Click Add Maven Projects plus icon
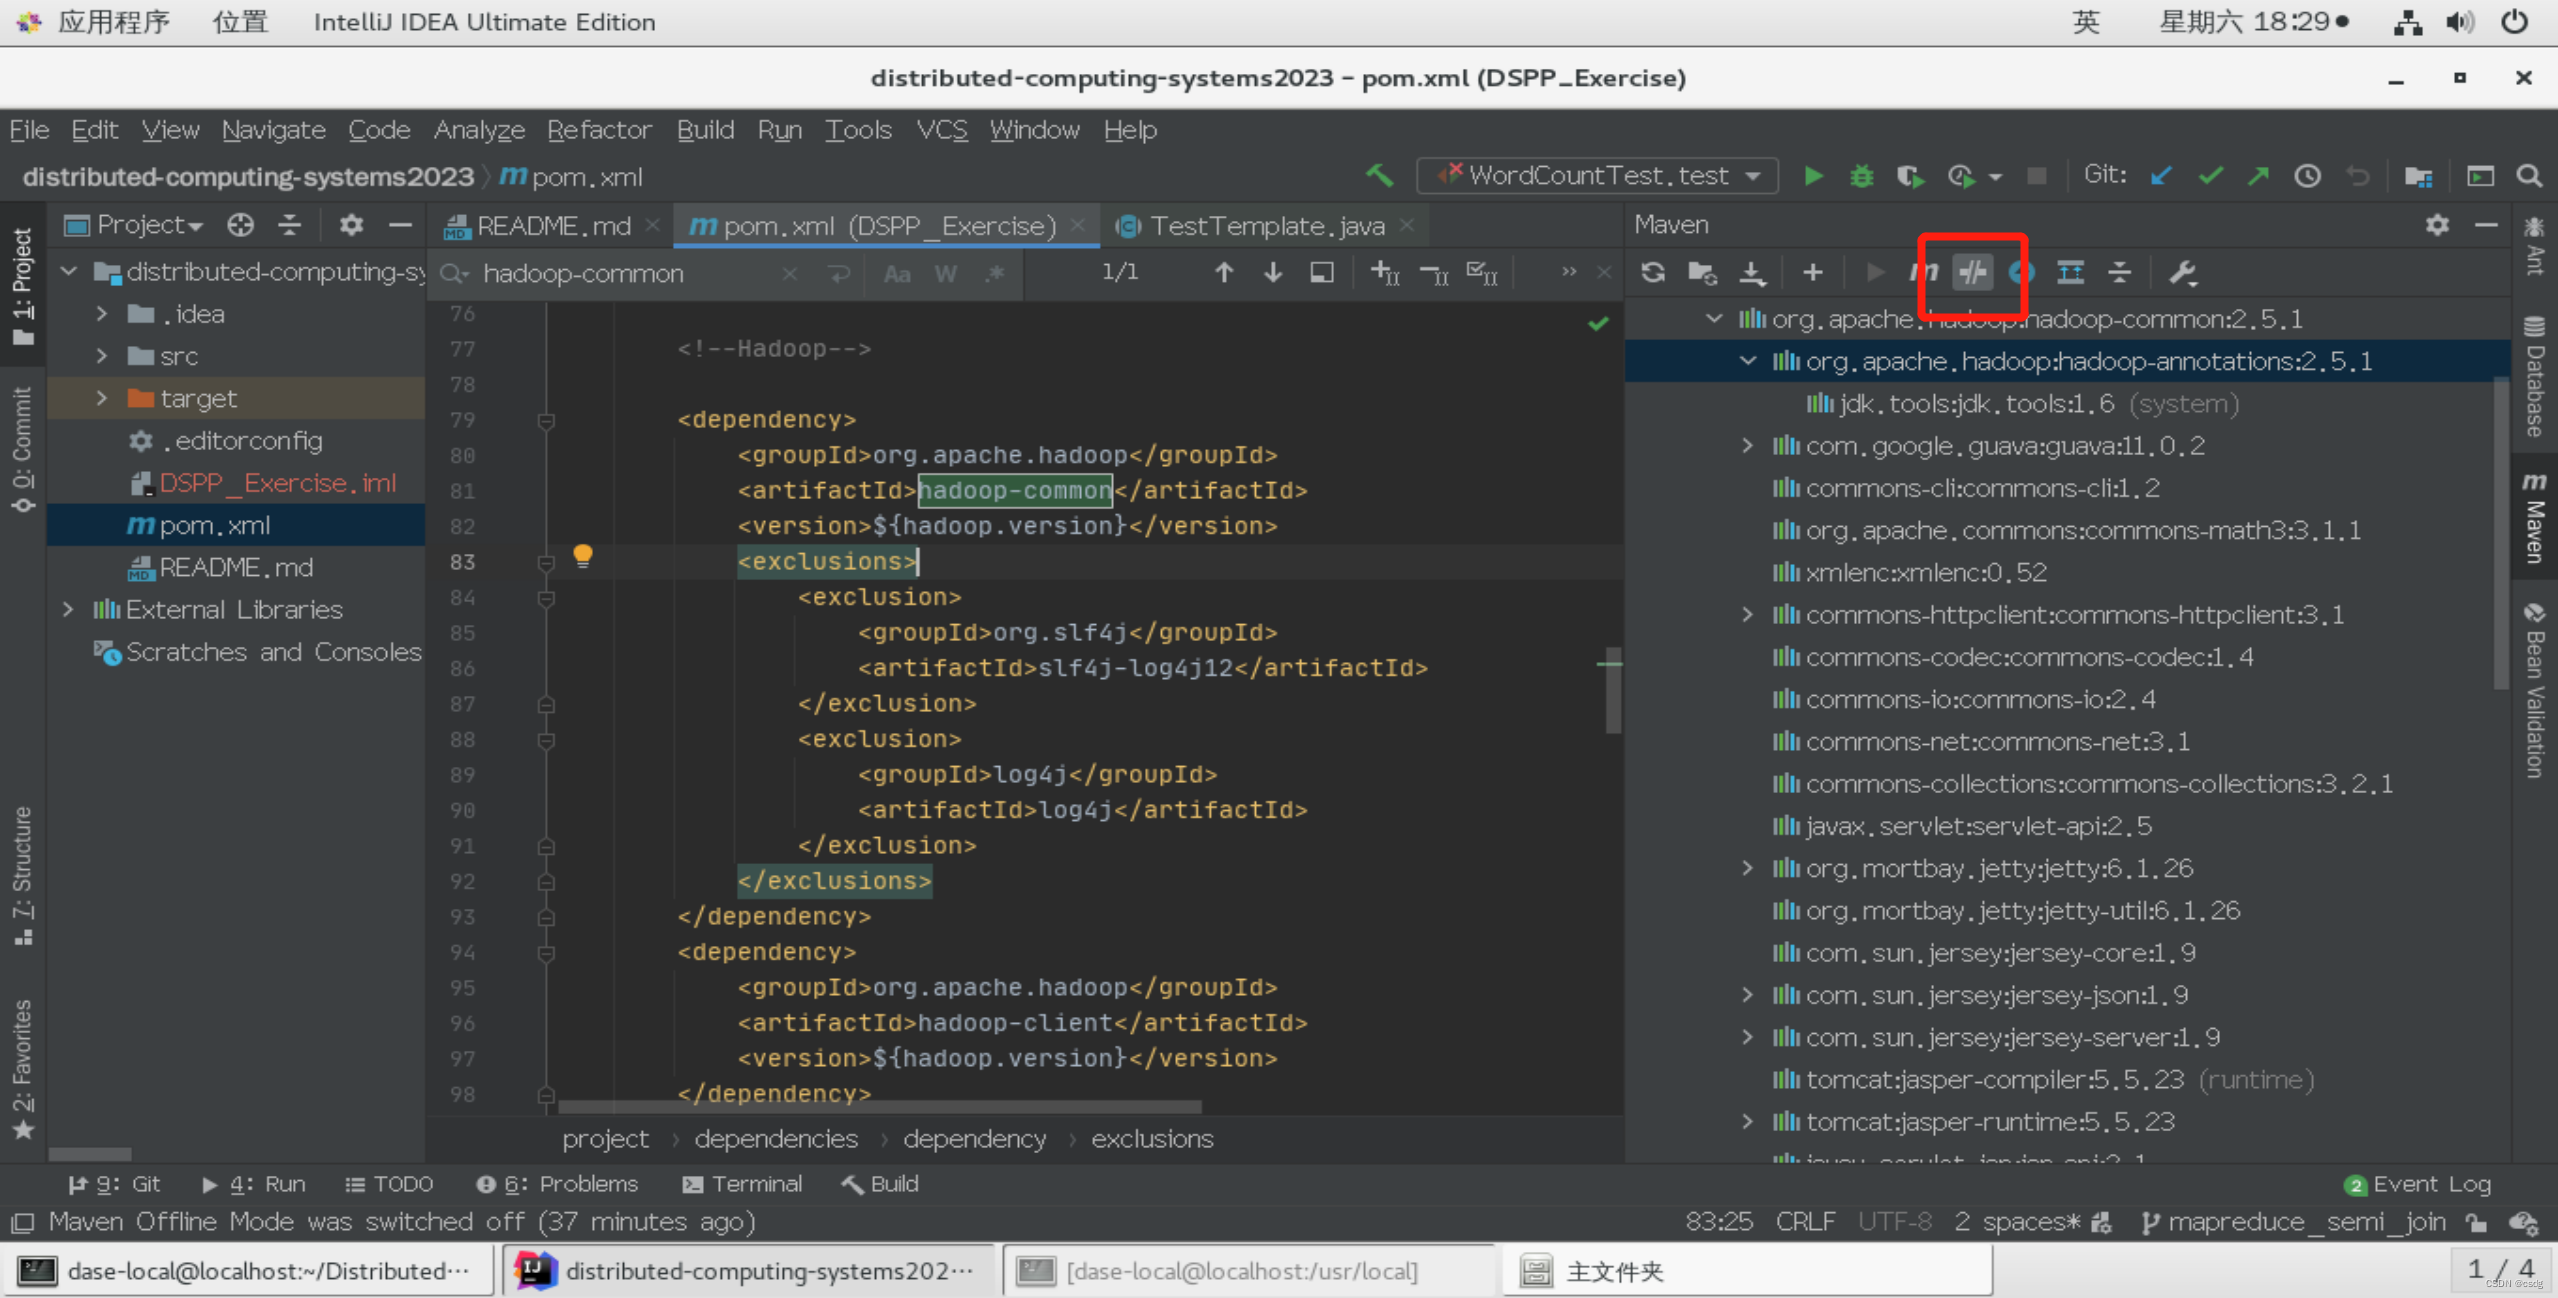 coord(1812,272)
